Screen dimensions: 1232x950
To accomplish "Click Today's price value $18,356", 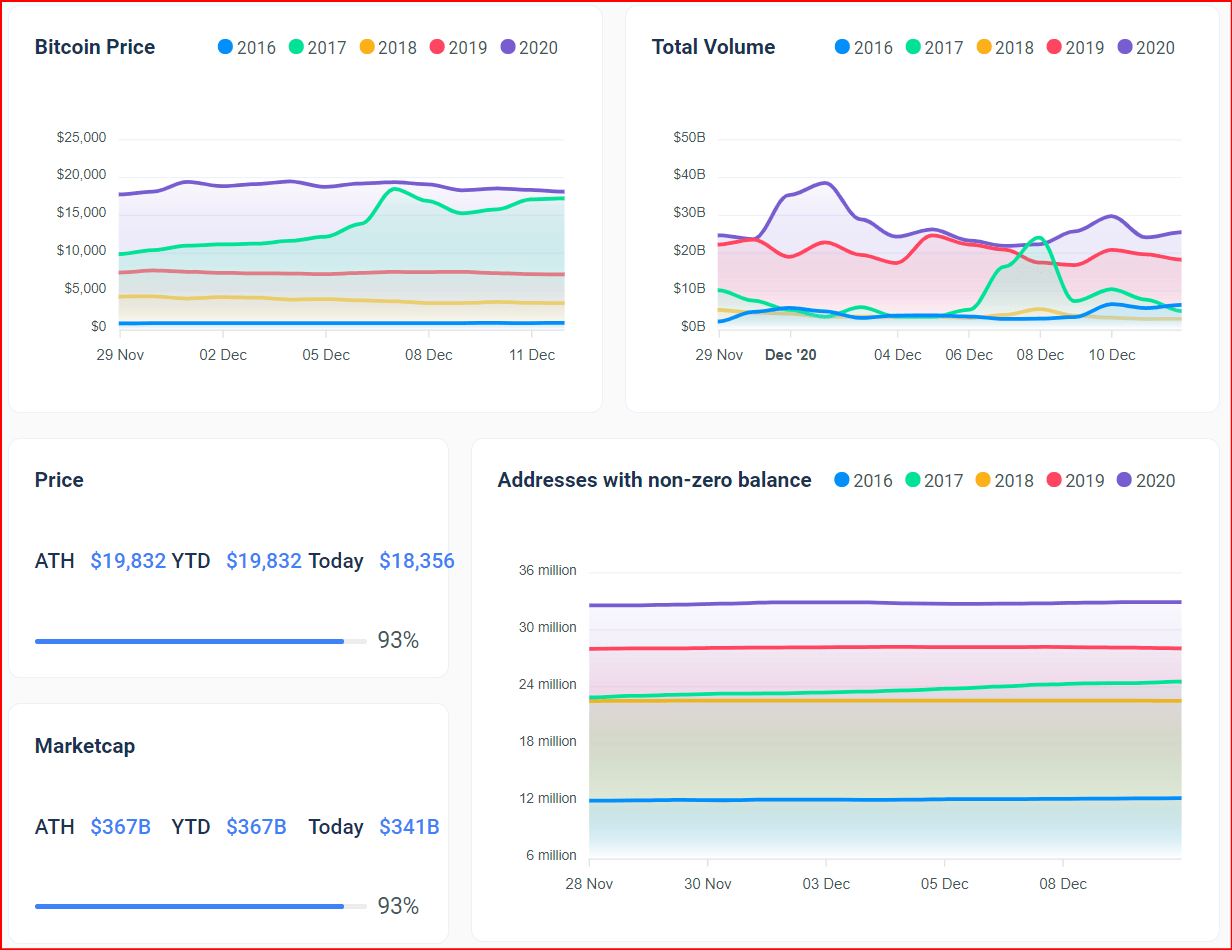I will [416, 561].
